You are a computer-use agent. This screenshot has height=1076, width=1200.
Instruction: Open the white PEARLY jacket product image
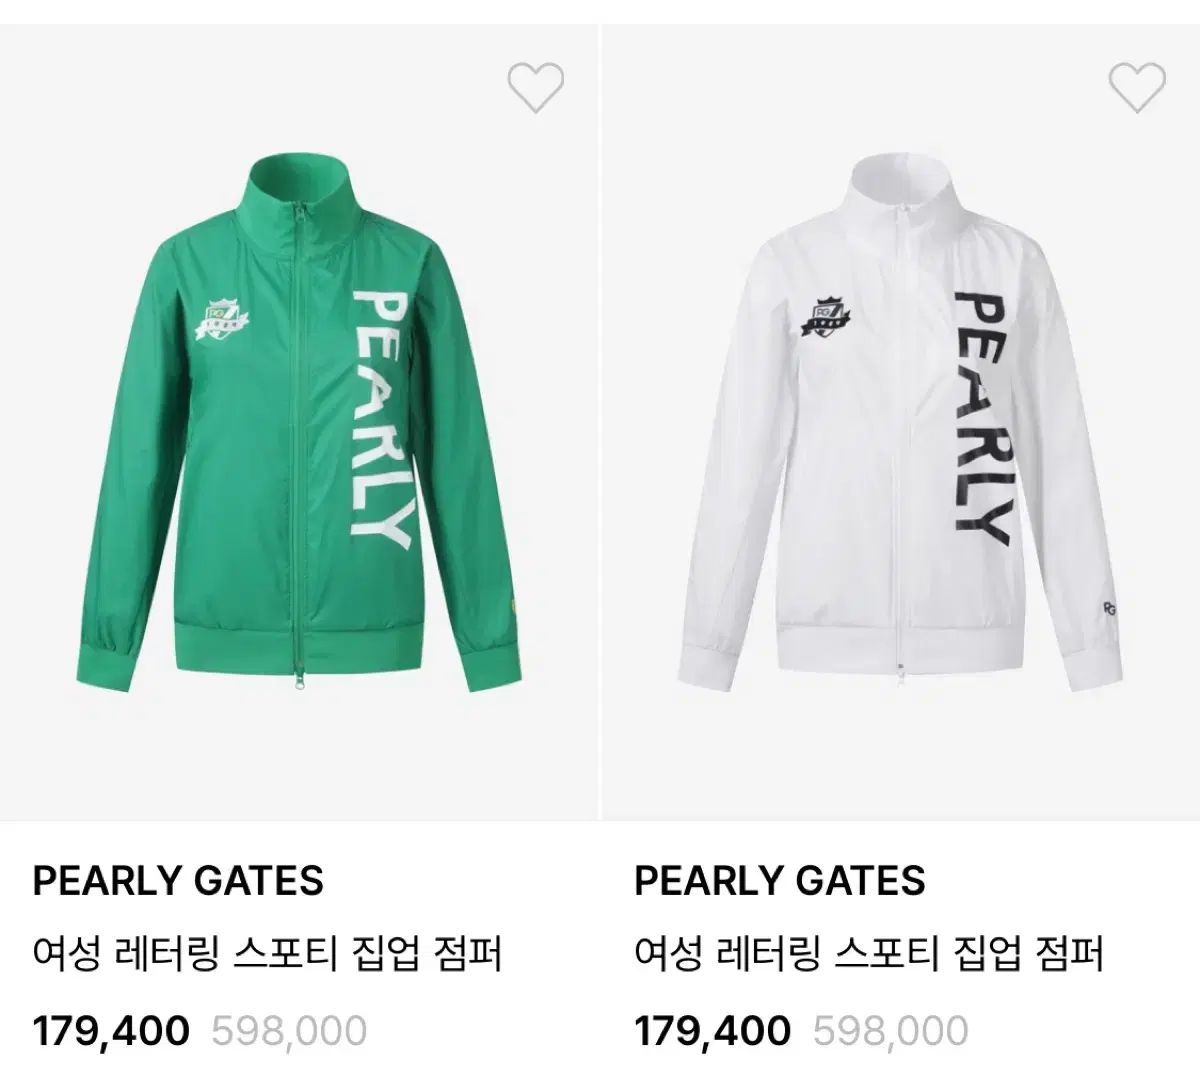click(901, 422)
